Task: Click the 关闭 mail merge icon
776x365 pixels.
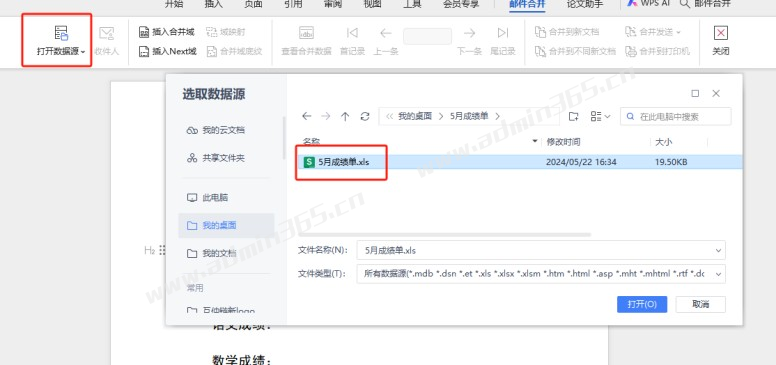Action: (721, 33)
